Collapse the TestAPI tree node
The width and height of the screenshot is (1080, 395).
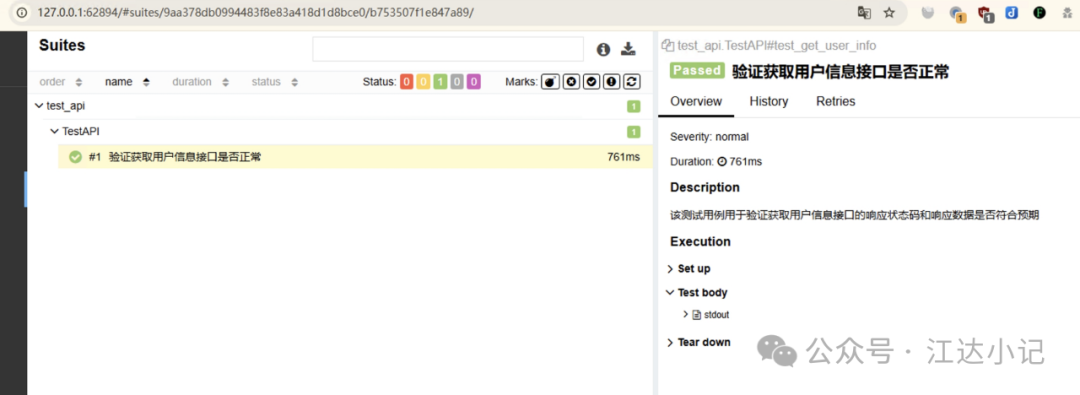pos(55,131)
